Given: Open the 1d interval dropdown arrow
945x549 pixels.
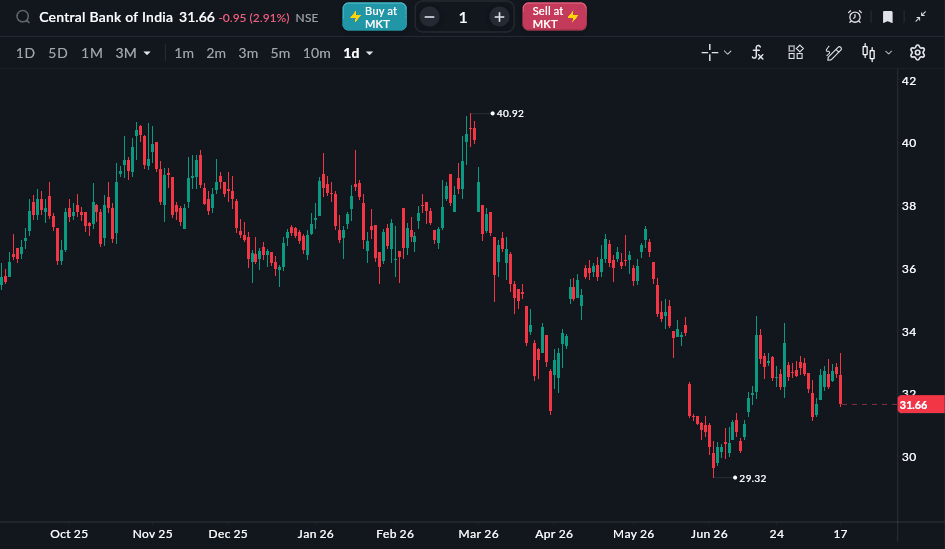Looking at the screenshot, I should click(x=369, y=54).
